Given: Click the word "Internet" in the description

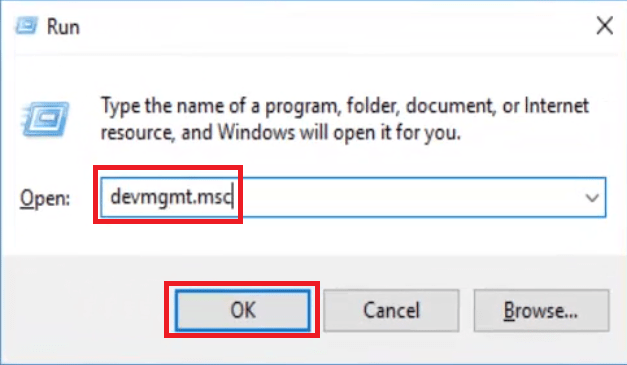Looking at the screenshot, I should 556,105.
